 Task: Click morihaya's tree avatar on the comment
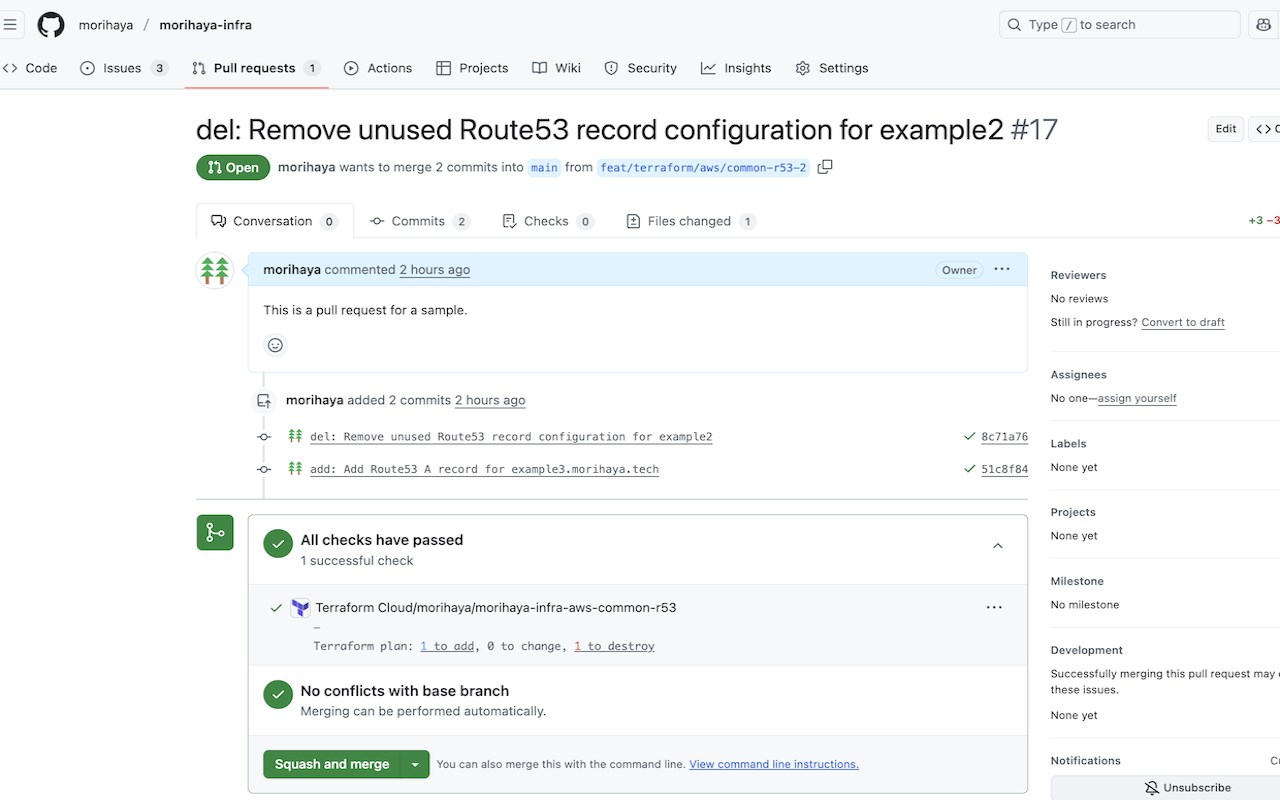click(x=215, y=270)
